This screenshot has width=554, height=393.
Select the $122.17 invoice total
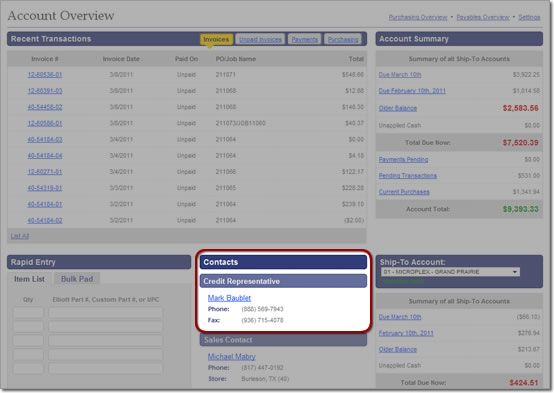pyautogui.click(x=353, y=172)
